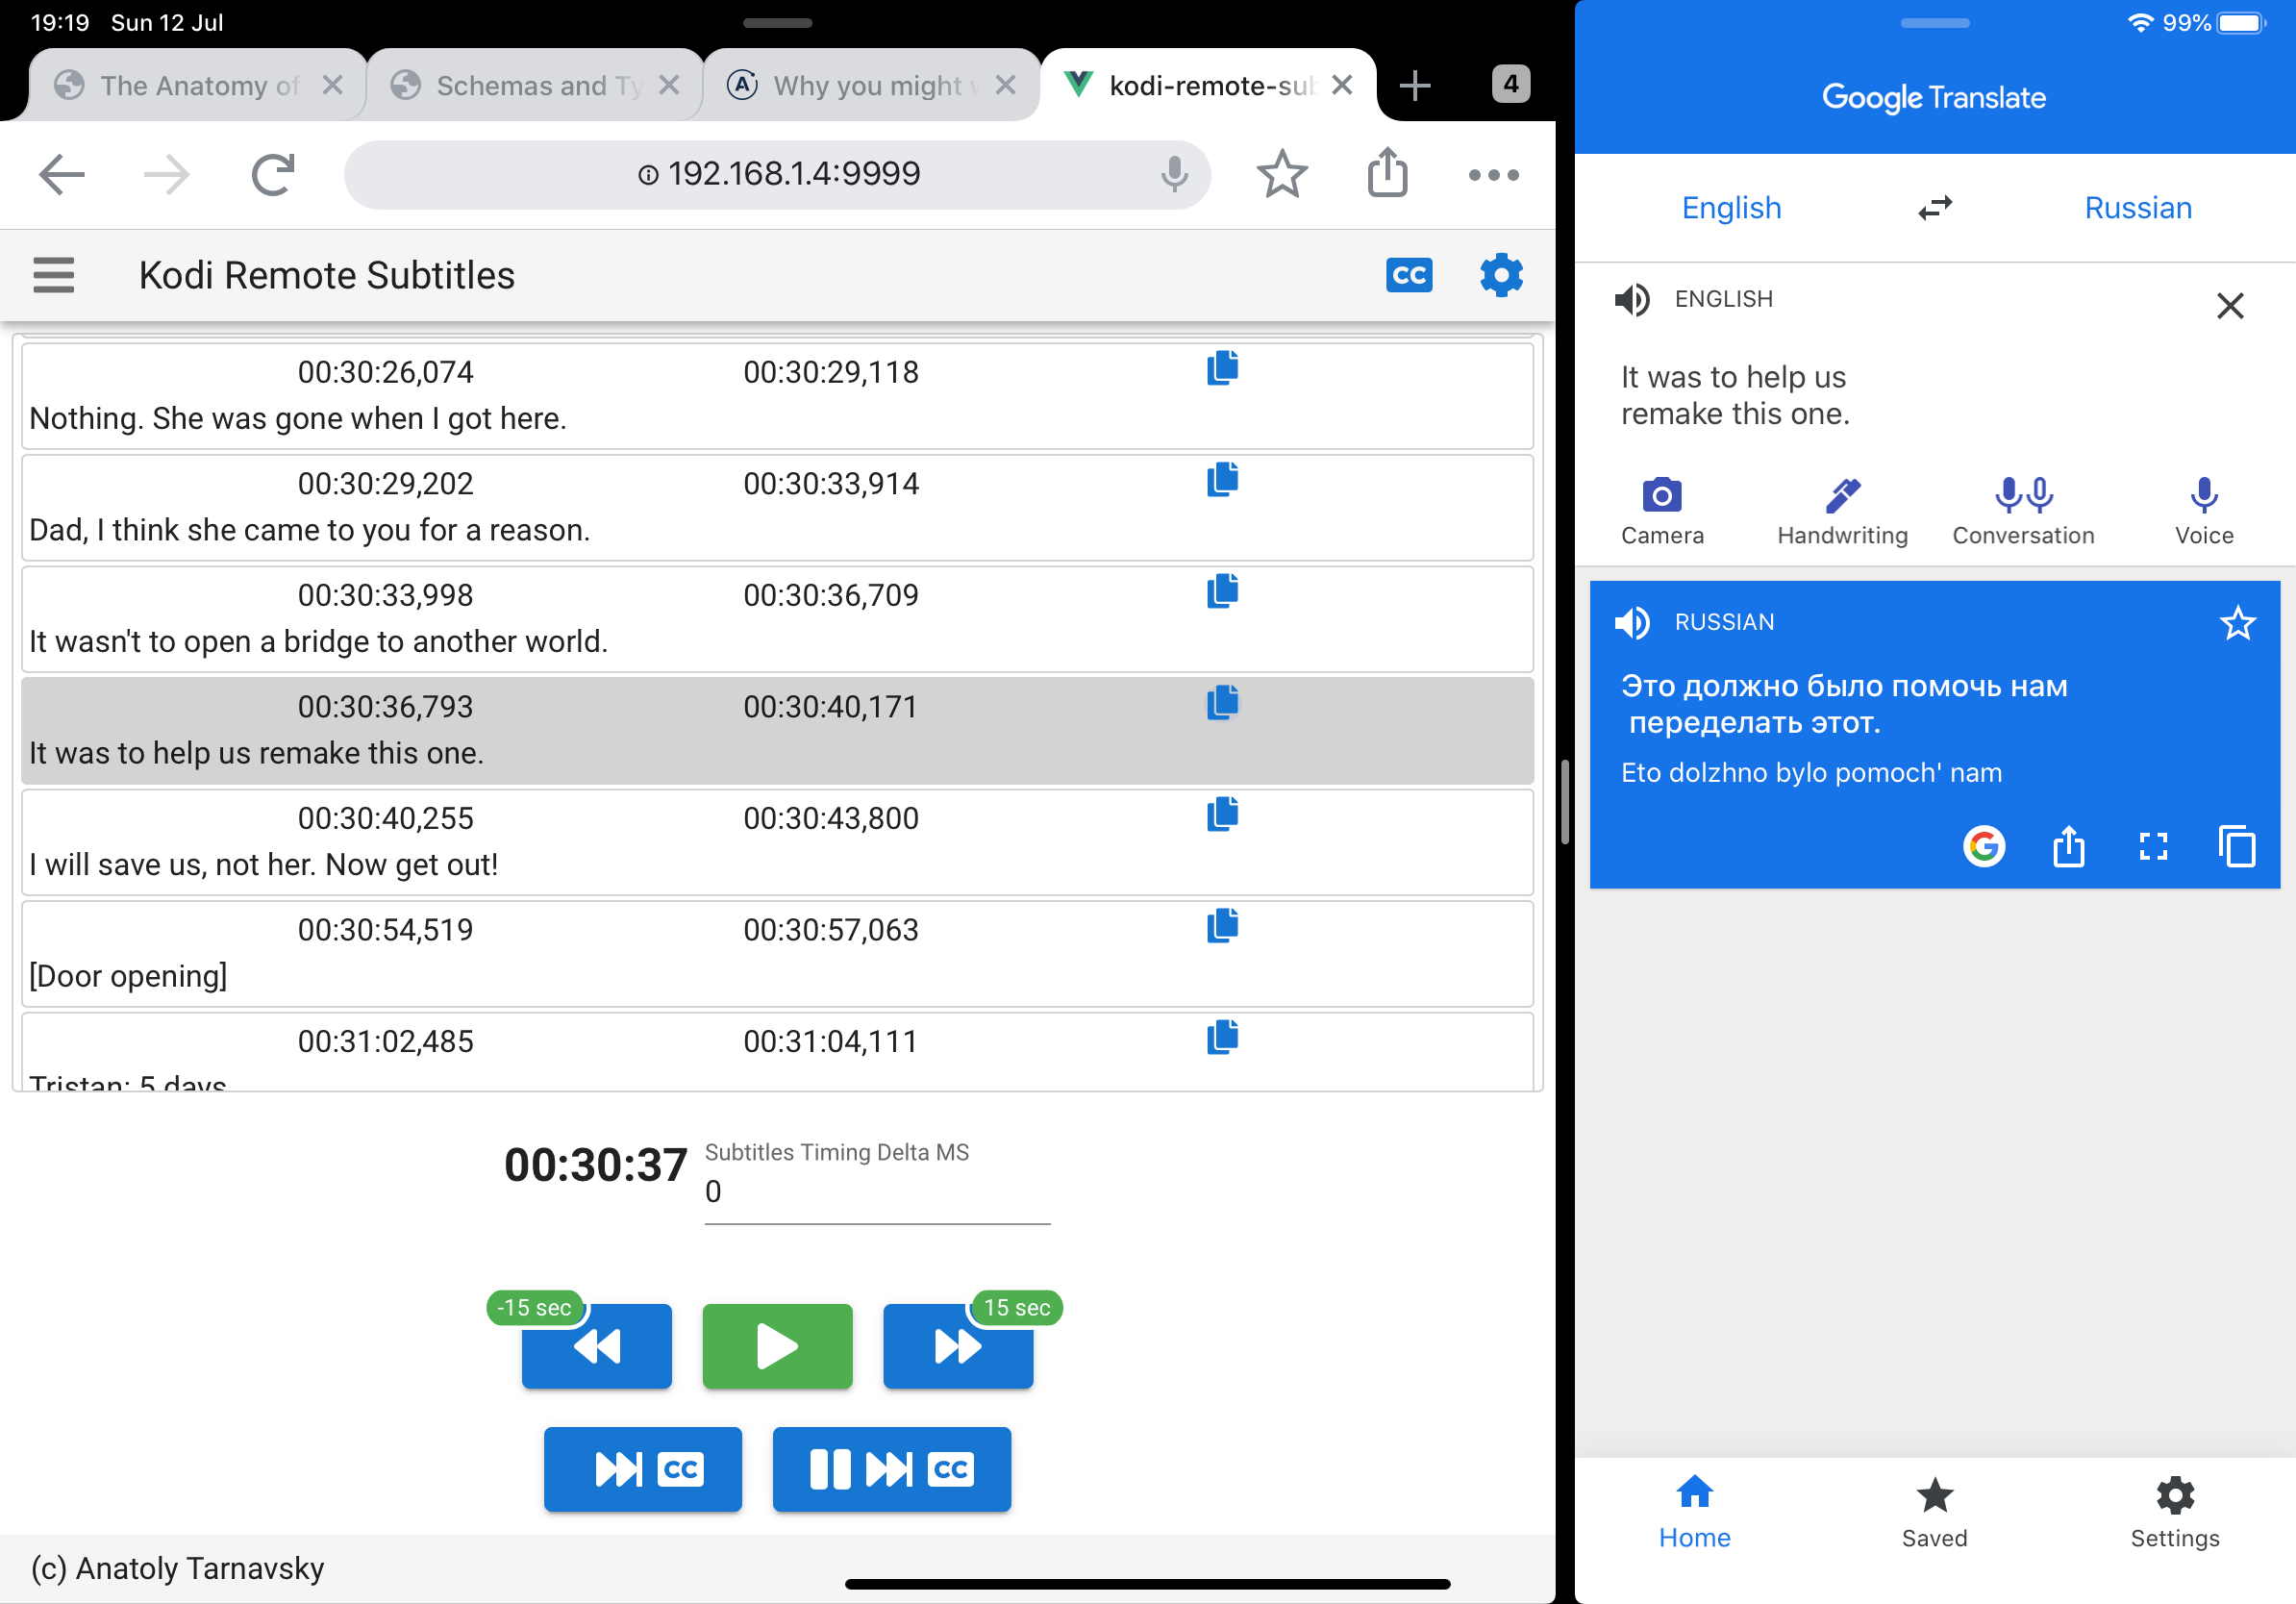Select the kodi-remote-sub tab

[x=1210, y=86]
